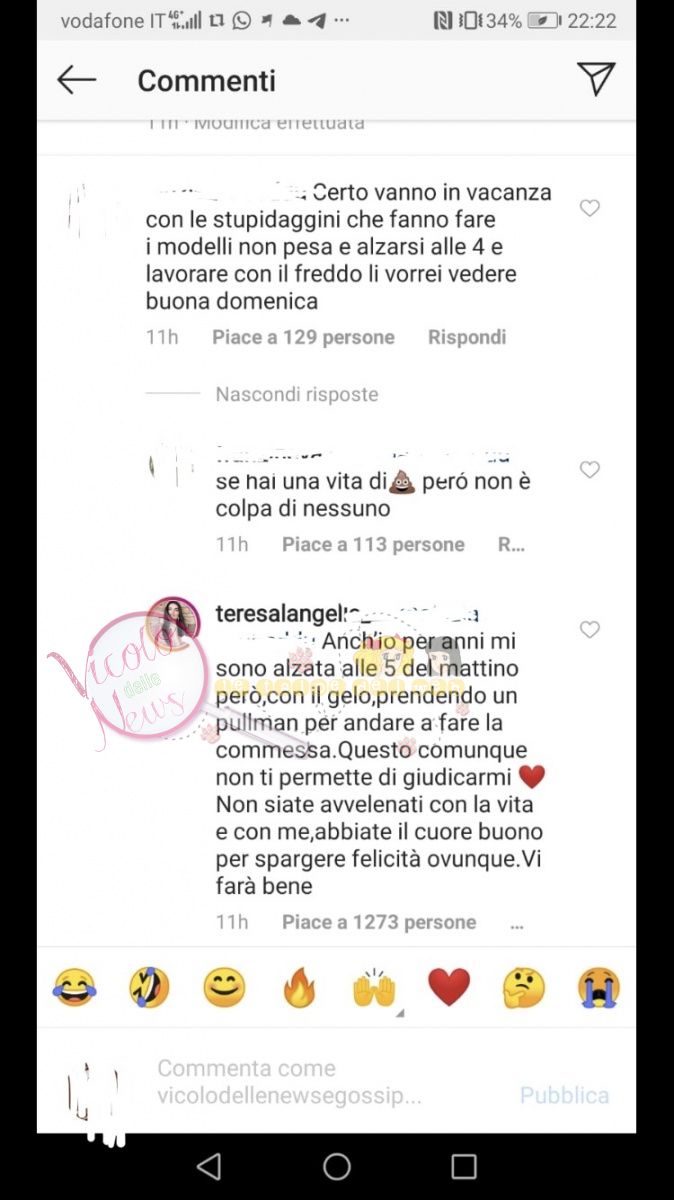This screenshot has height=1200, width=674.
Task: Like teresalangella's reply comment
Action: 590,629
